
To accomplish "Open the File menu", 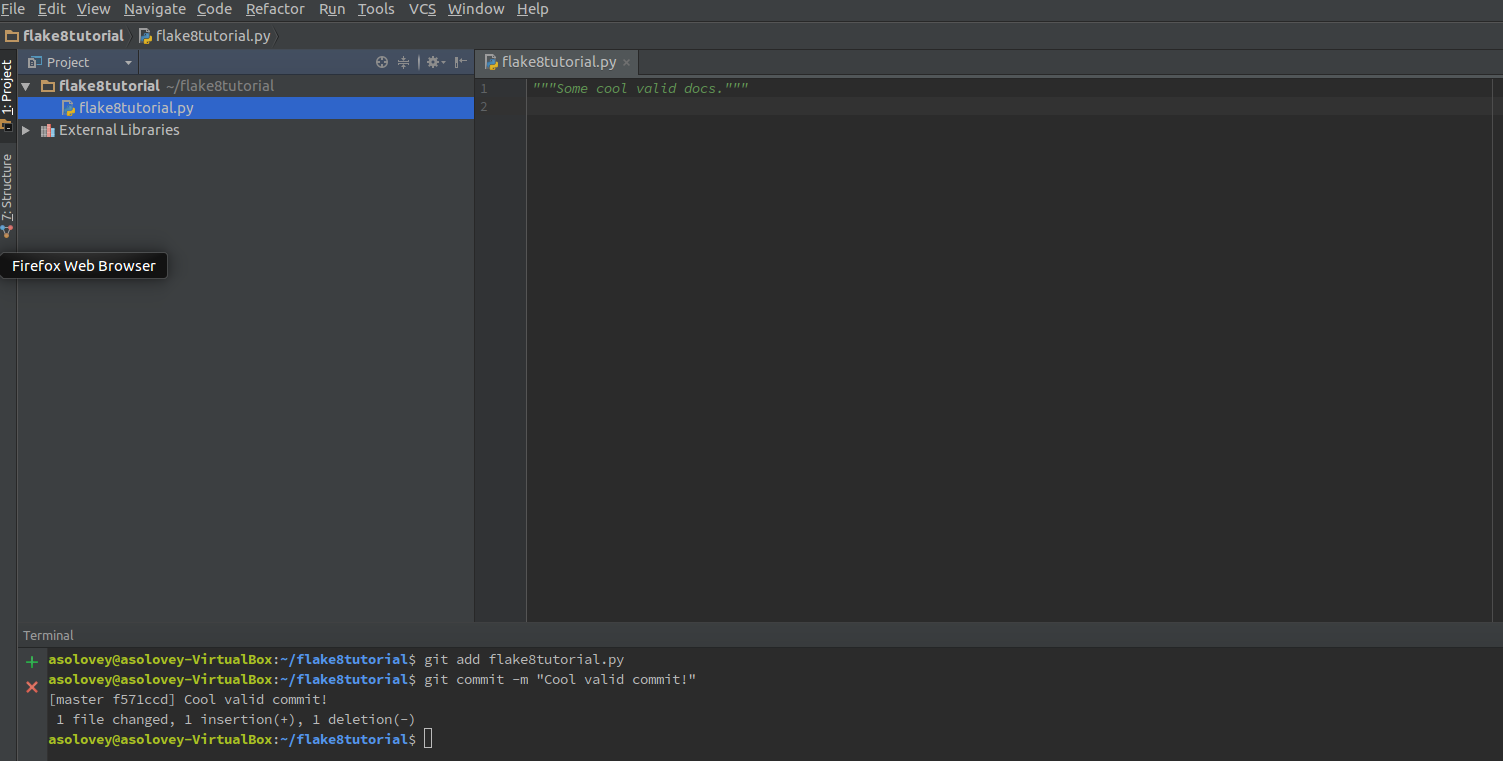I will pyautogui.click(x=13, y=9).
